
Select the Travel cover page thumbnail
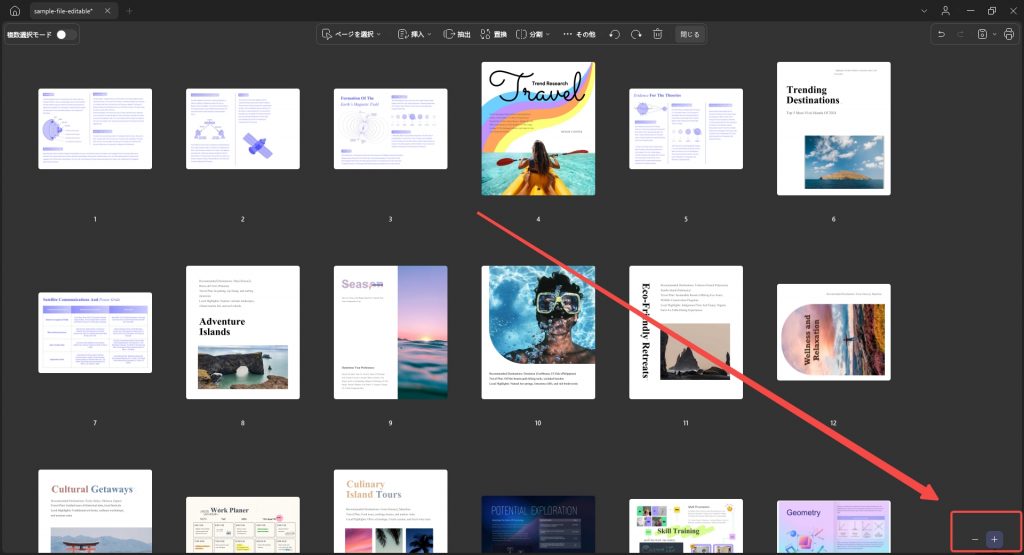[x=538, y=129]
